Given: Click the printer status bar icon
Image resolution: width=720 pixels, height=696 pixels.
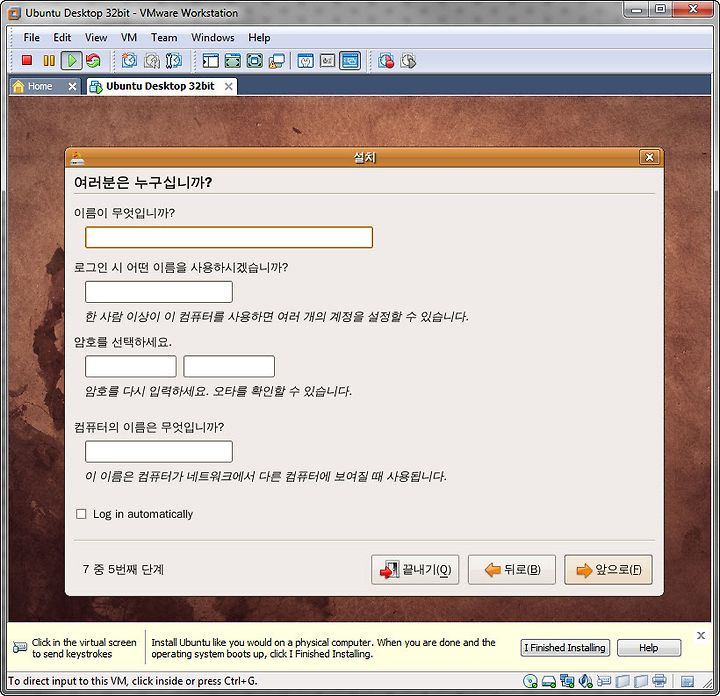Looking at the screenshot, I should point(659,681).
